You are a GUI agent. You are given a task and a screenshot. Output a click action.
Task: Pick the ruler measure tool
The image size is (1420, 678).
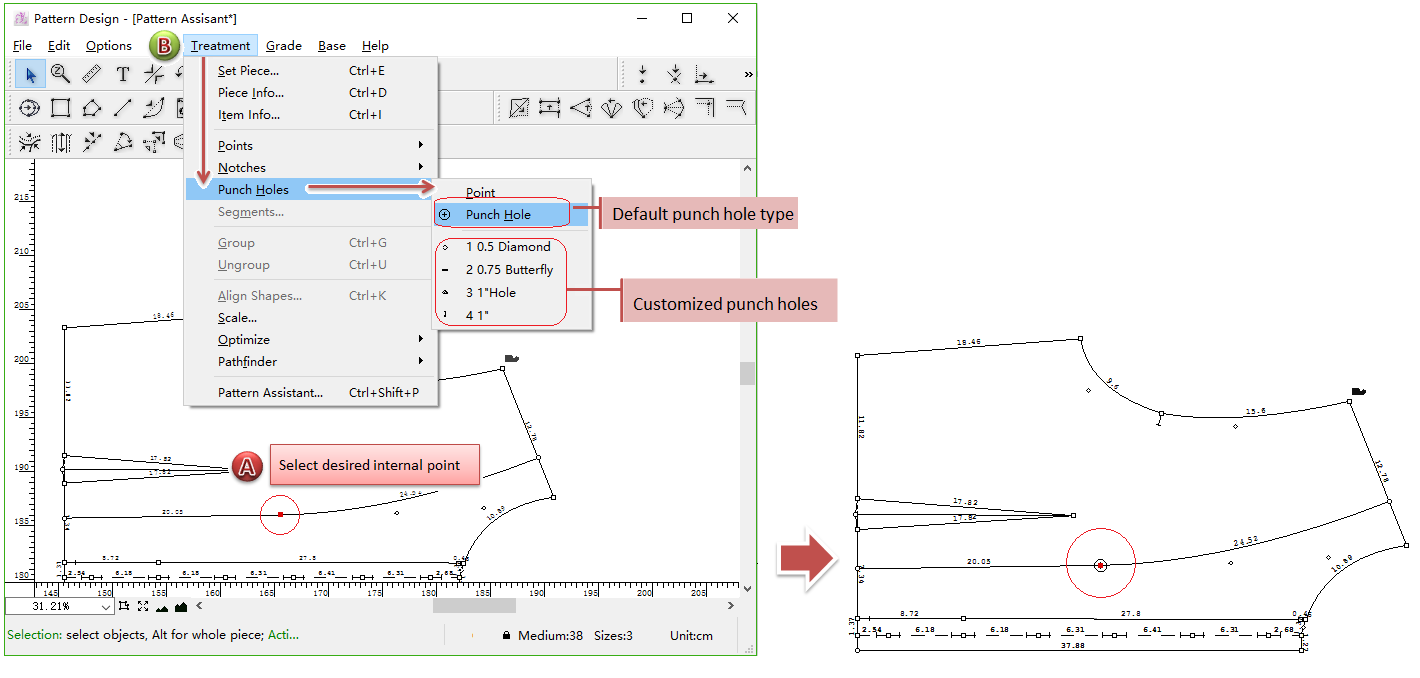[x=91, y=74]
